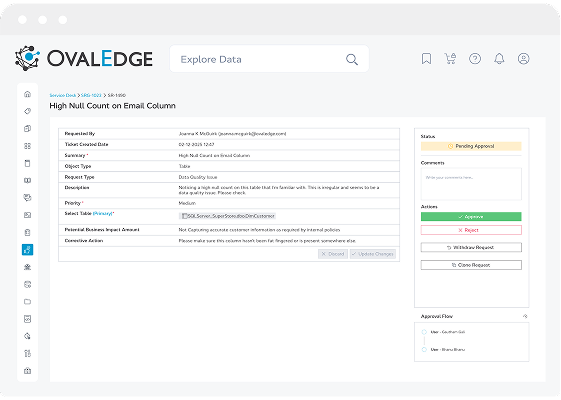Open the shopping cart icon in header
This screenshot has height=400, width=561.
coord(450,59)
